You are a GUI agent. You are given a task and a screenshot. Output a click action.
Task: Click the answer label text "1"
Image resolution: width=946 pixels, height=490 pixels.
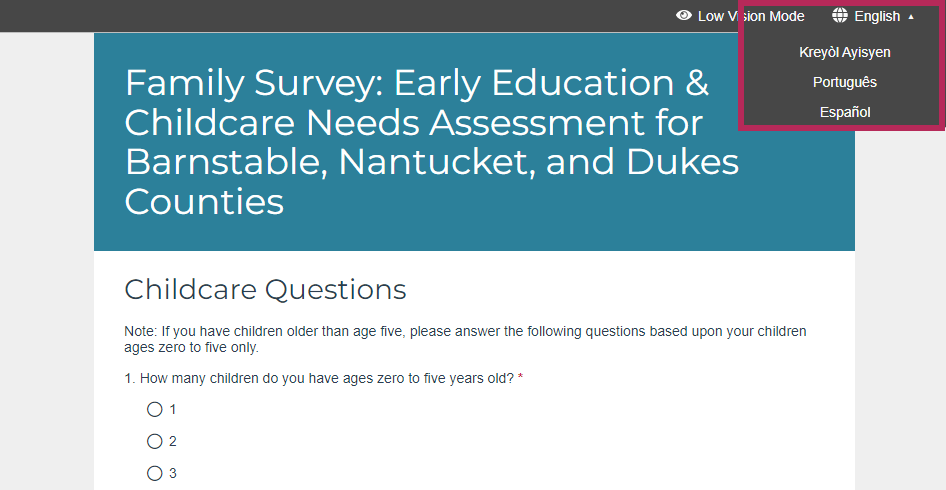coord(173,410)
